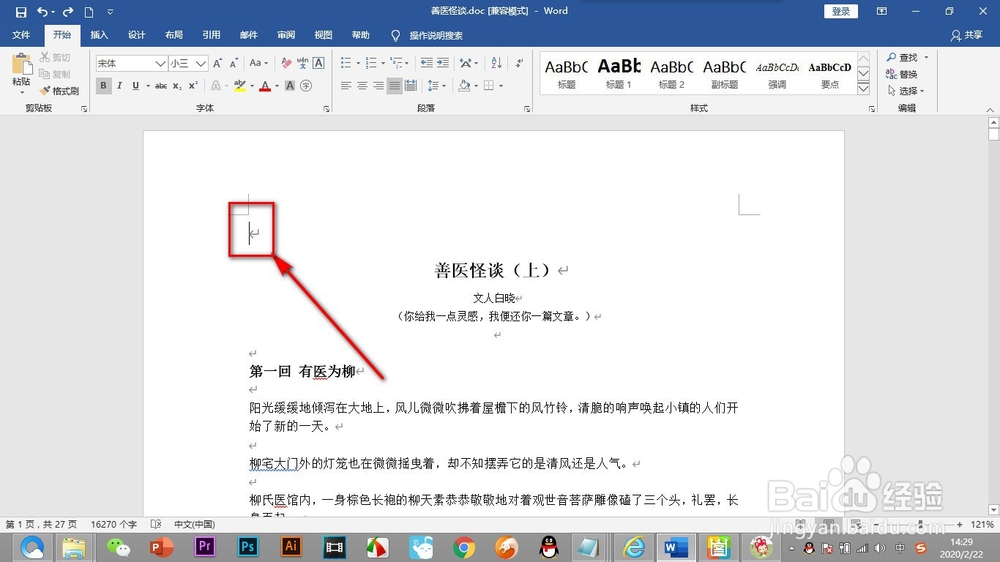Apply subscript formatting
1000x562 pixels.
tap(177, 85)
